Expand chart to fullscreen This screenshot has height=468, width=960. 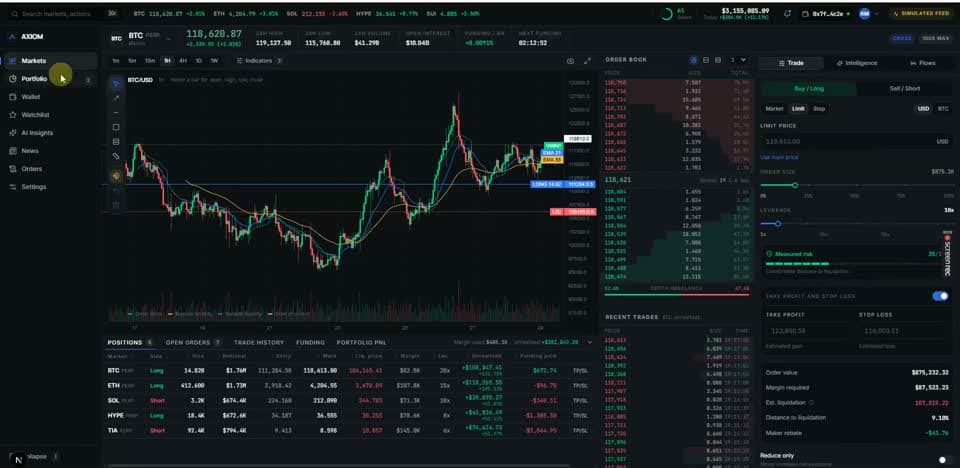coord(588,61)
